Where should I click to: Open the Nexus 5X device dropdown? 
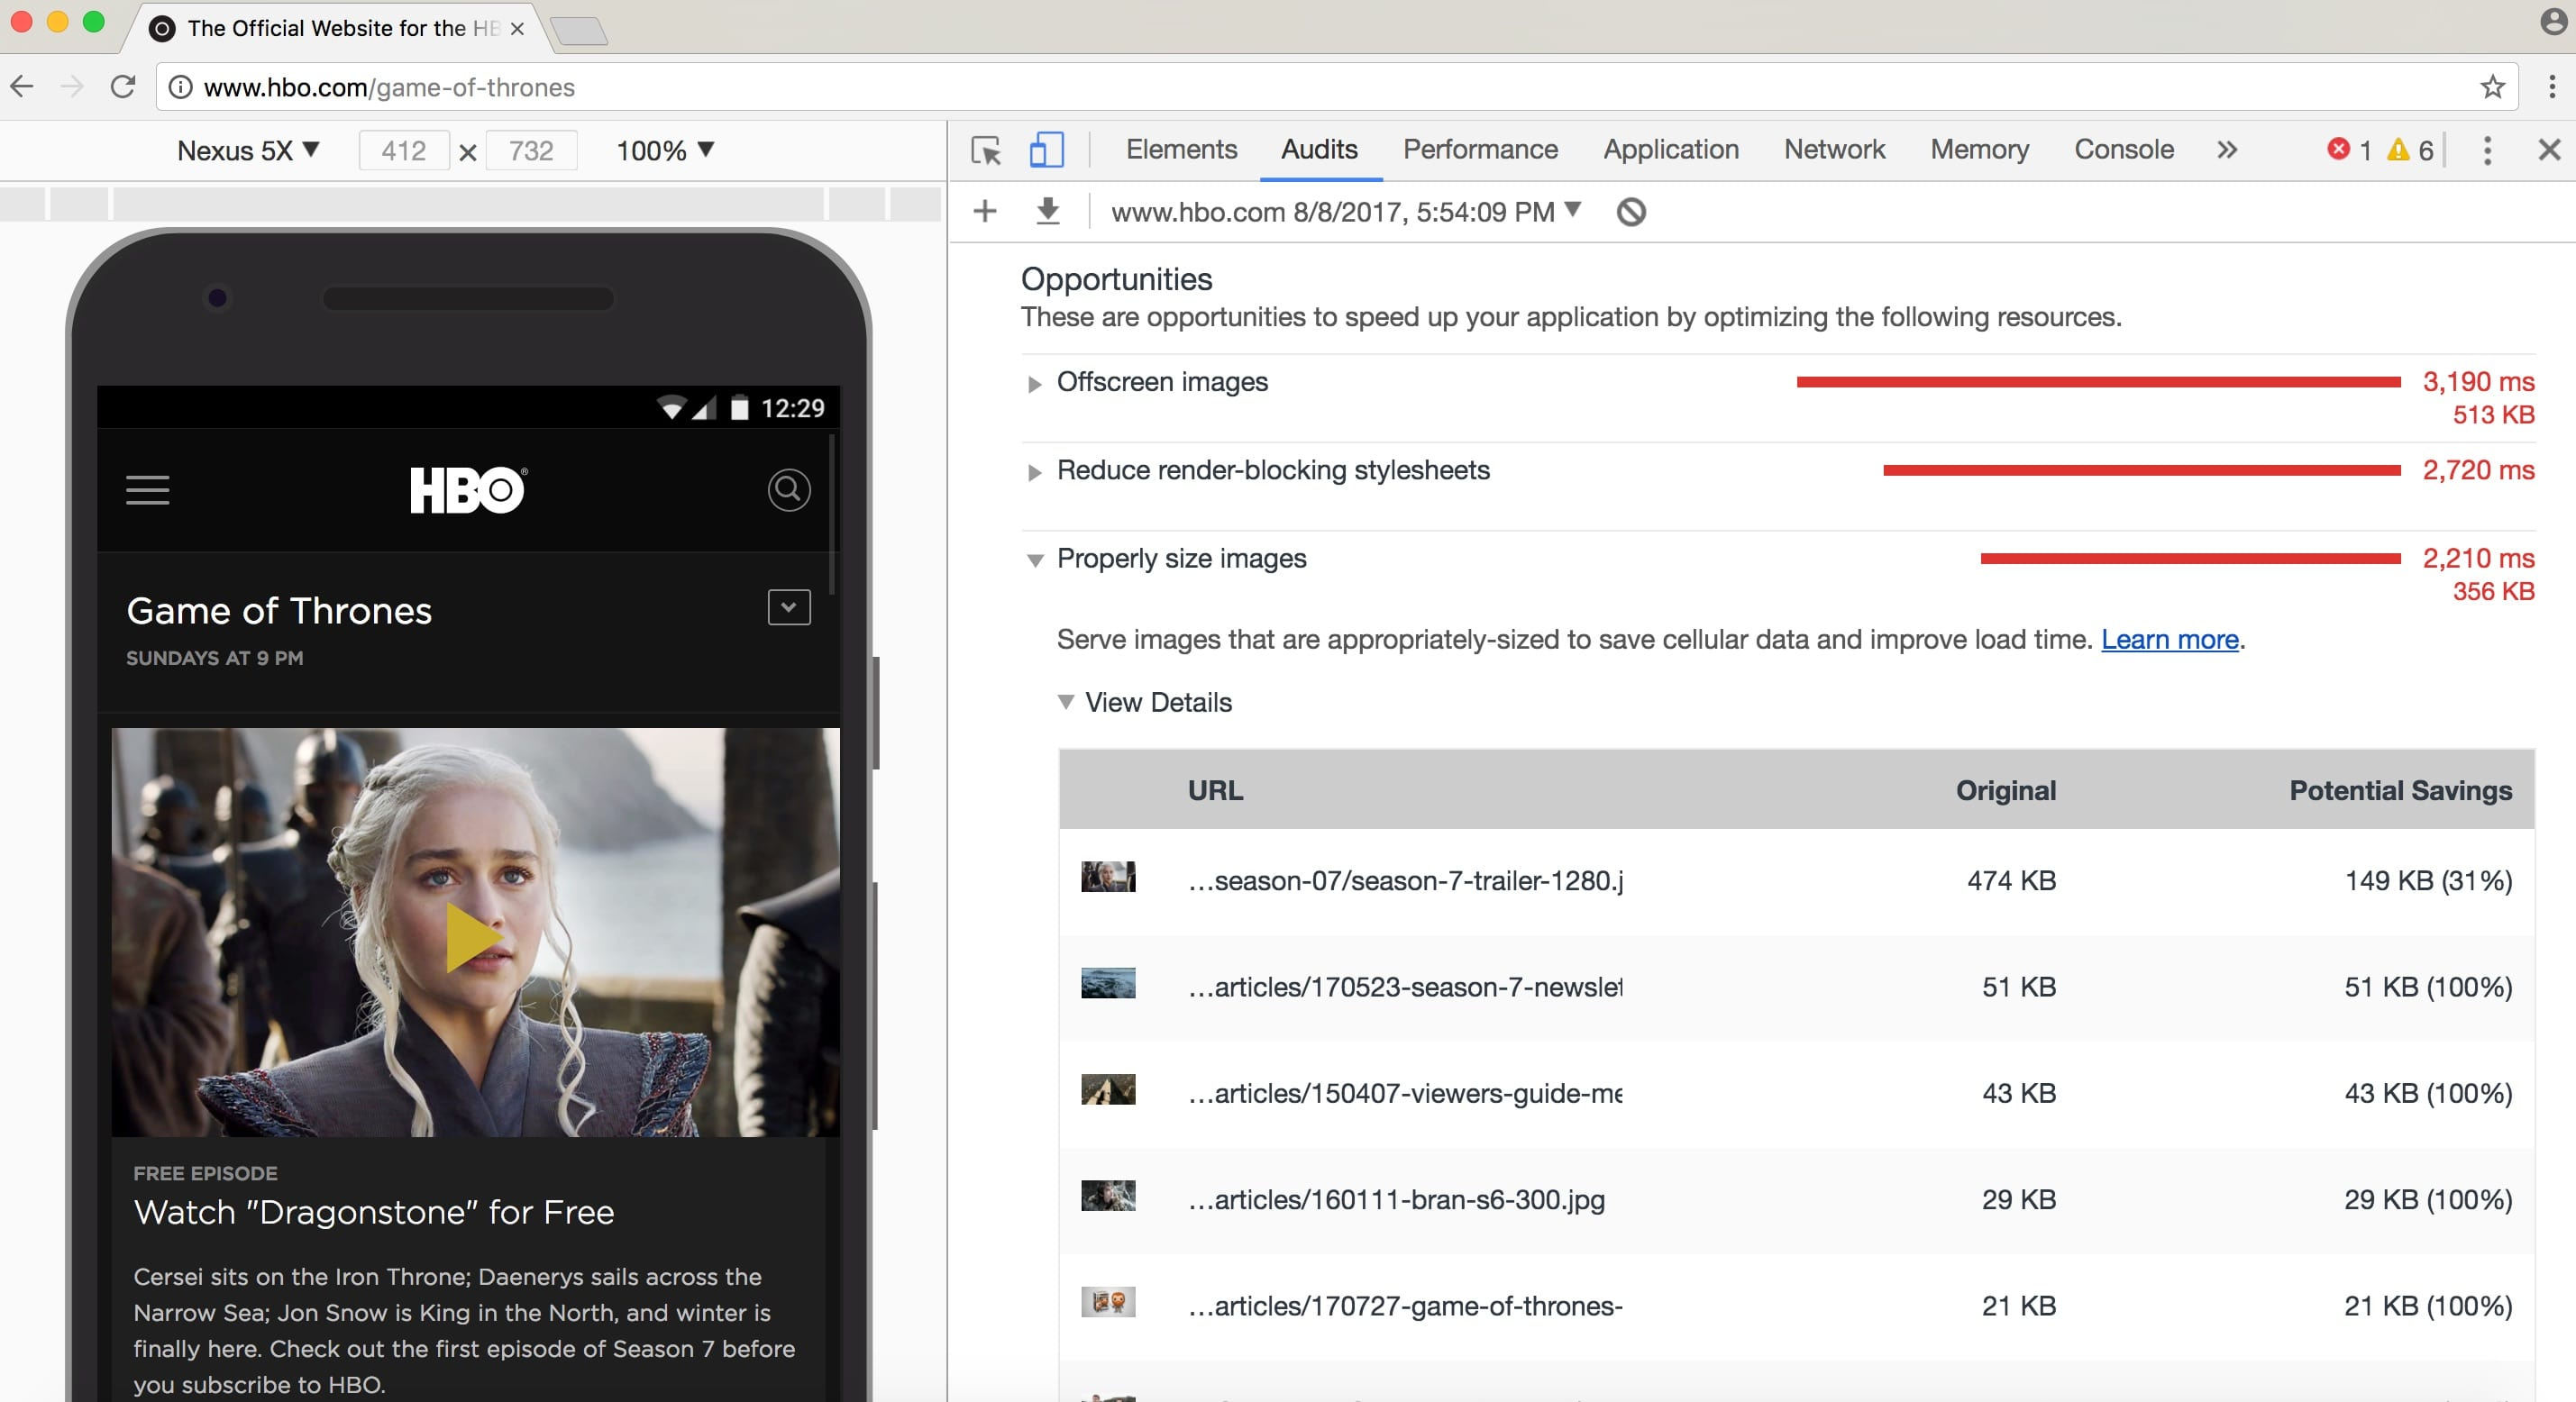point(247,150)
